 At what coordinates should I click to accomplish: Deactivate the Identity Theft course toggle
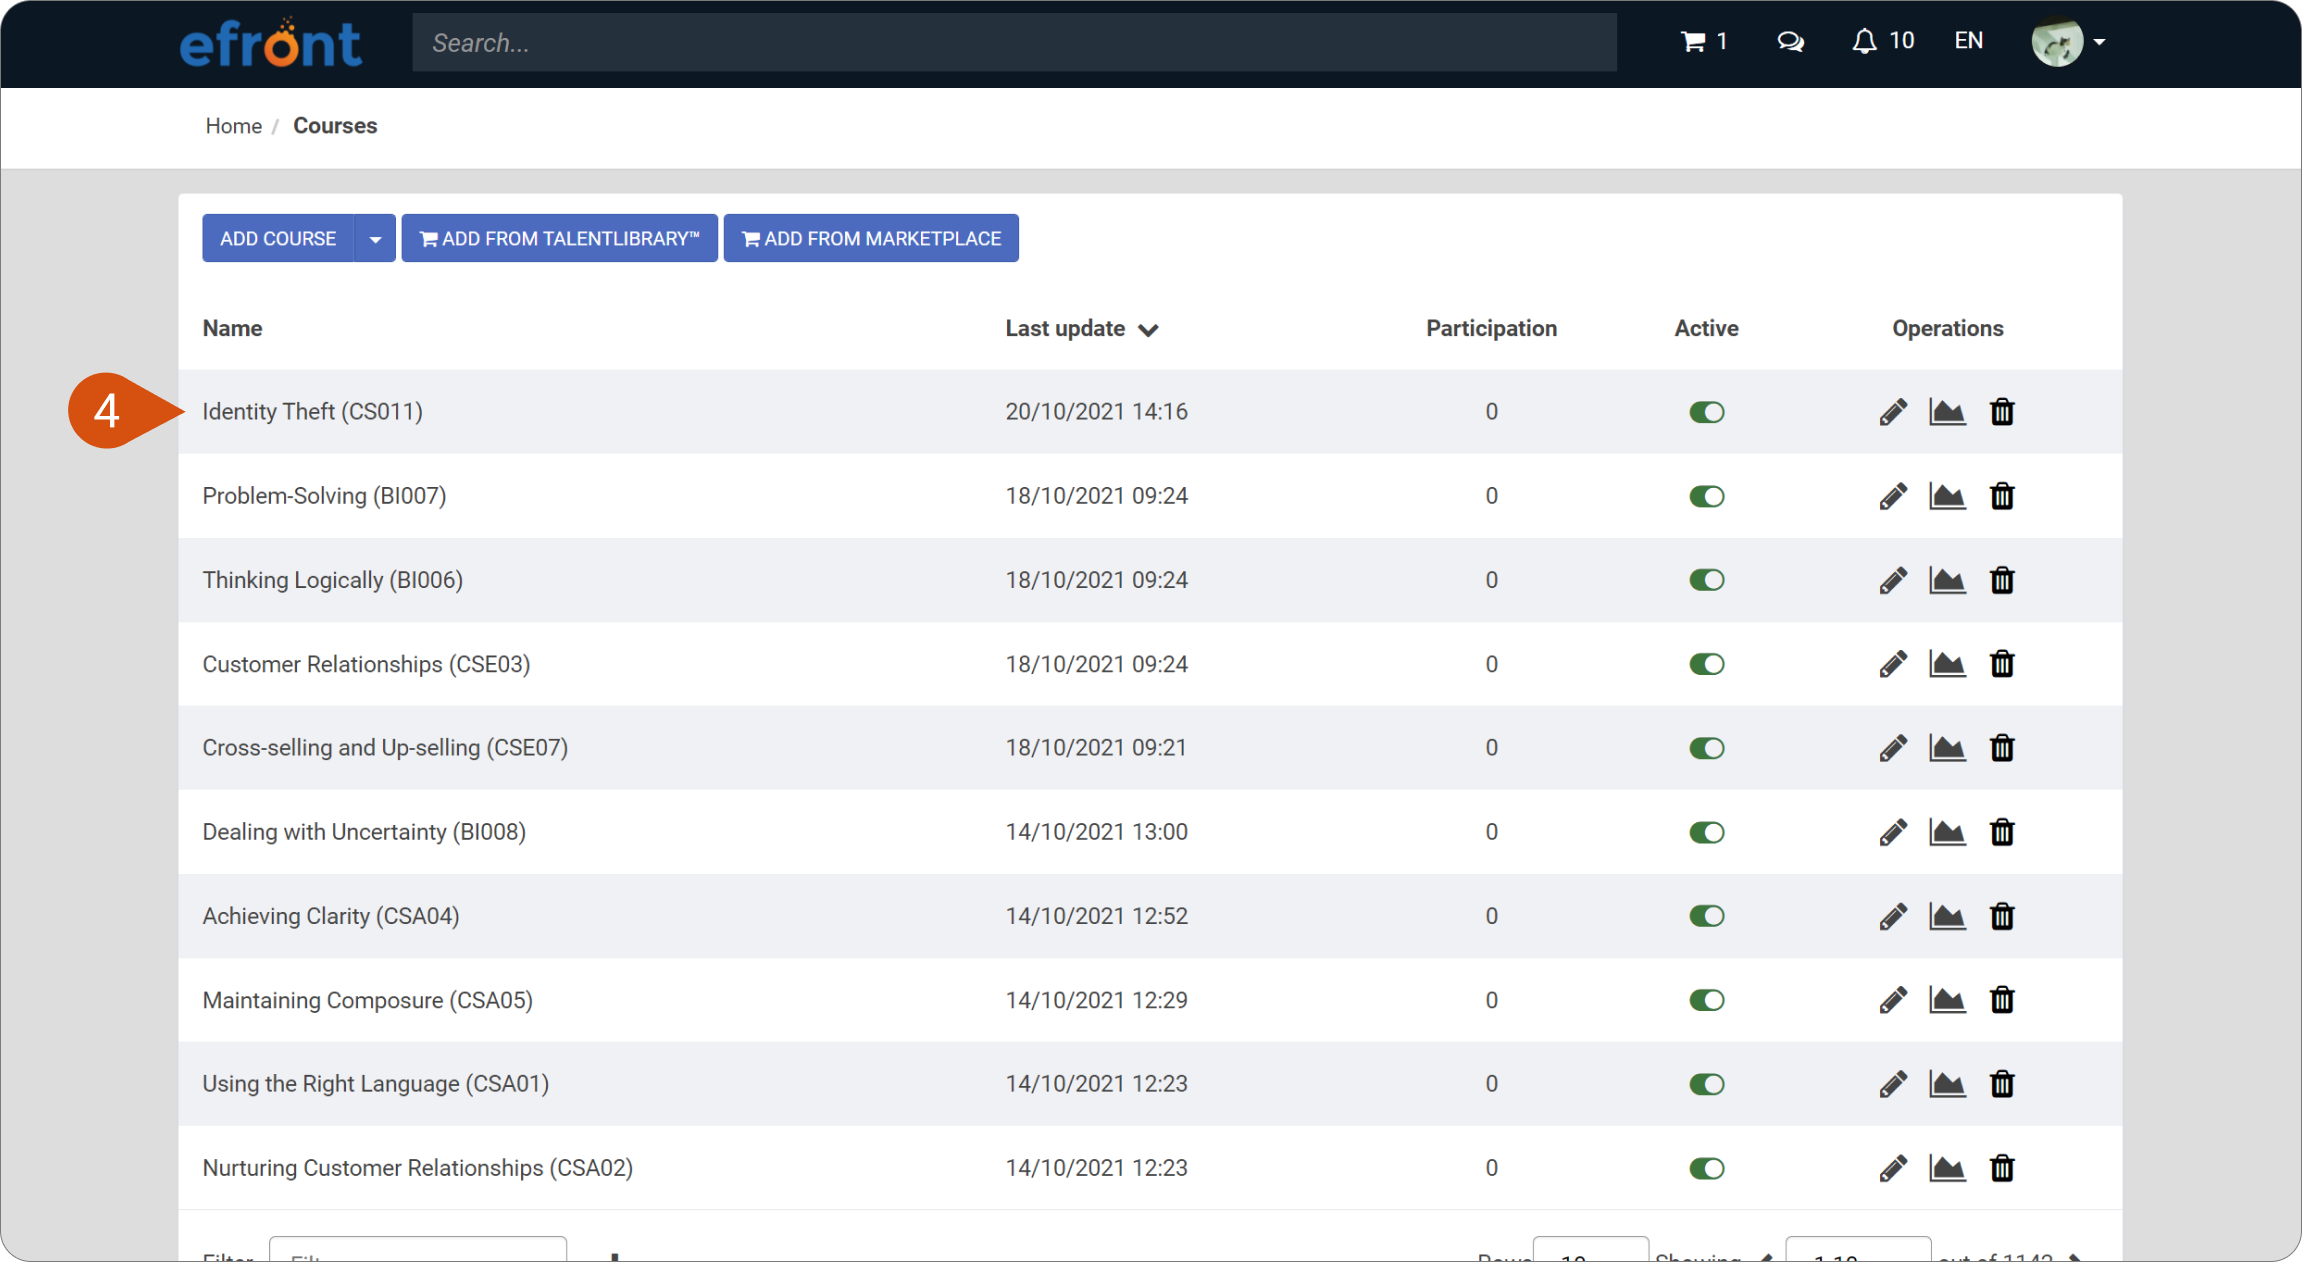pyautogui.click(x=1707, y=412)
